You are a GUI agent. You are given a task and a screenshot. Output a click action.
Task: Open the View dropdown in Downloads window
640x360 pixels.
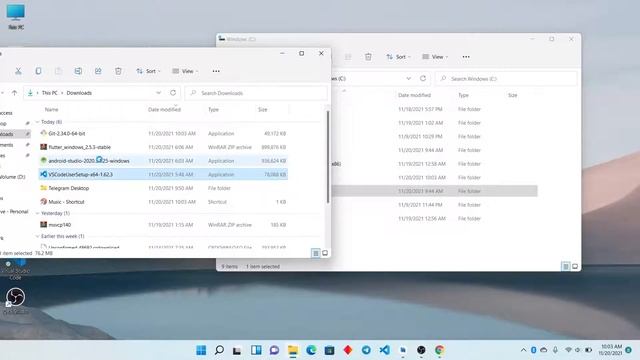coord(185,71)
